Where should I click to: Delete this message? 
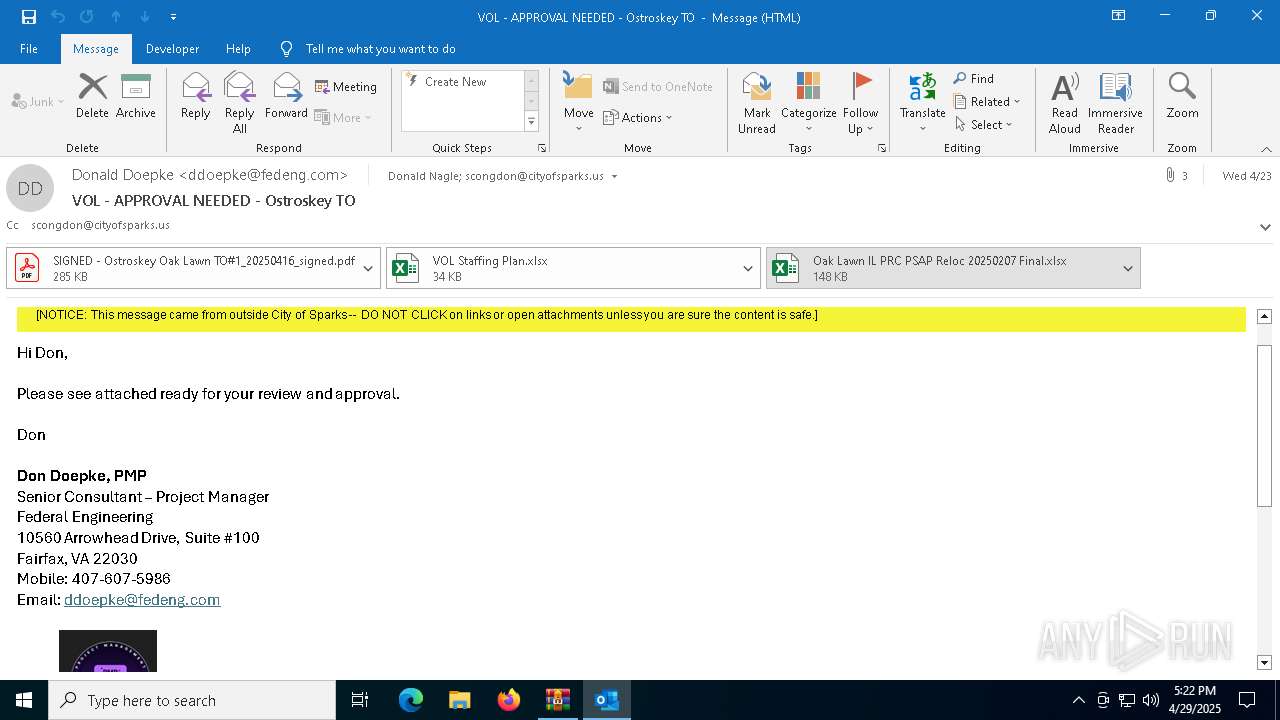(x=92, y=96)
